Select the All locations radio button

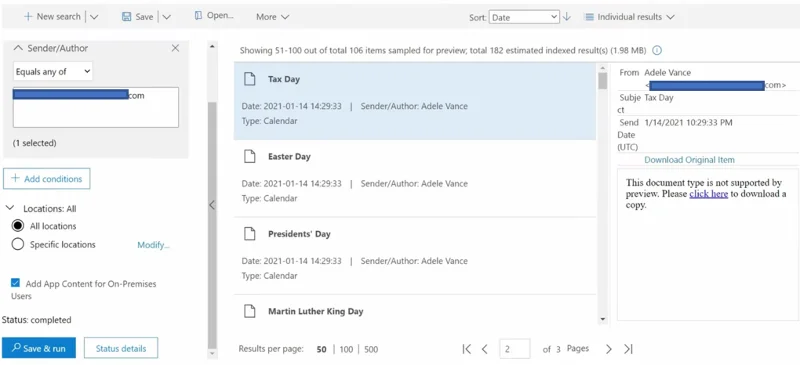click(18, 226)
